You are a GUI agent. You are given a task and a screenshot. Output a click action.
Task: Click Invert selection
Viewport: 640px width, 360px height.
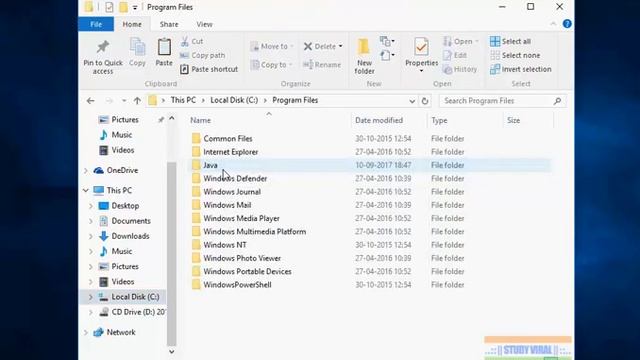521,69
